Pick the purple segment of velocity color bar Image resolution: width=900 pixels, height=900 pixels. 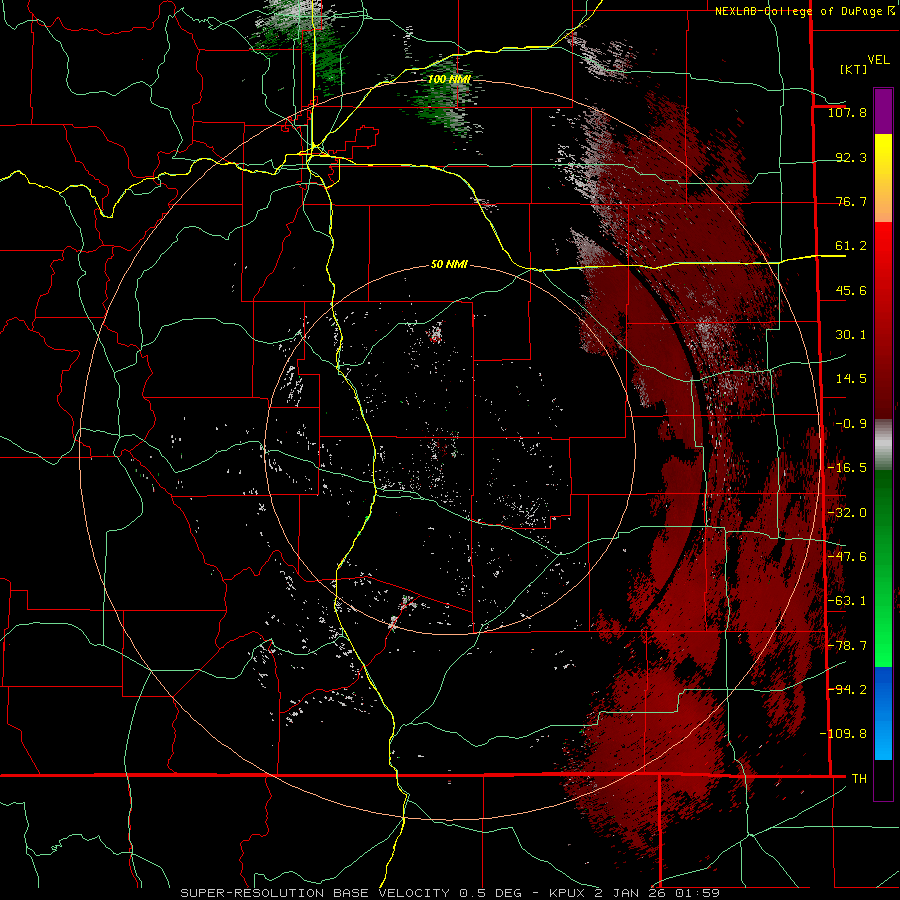point(883,111)
